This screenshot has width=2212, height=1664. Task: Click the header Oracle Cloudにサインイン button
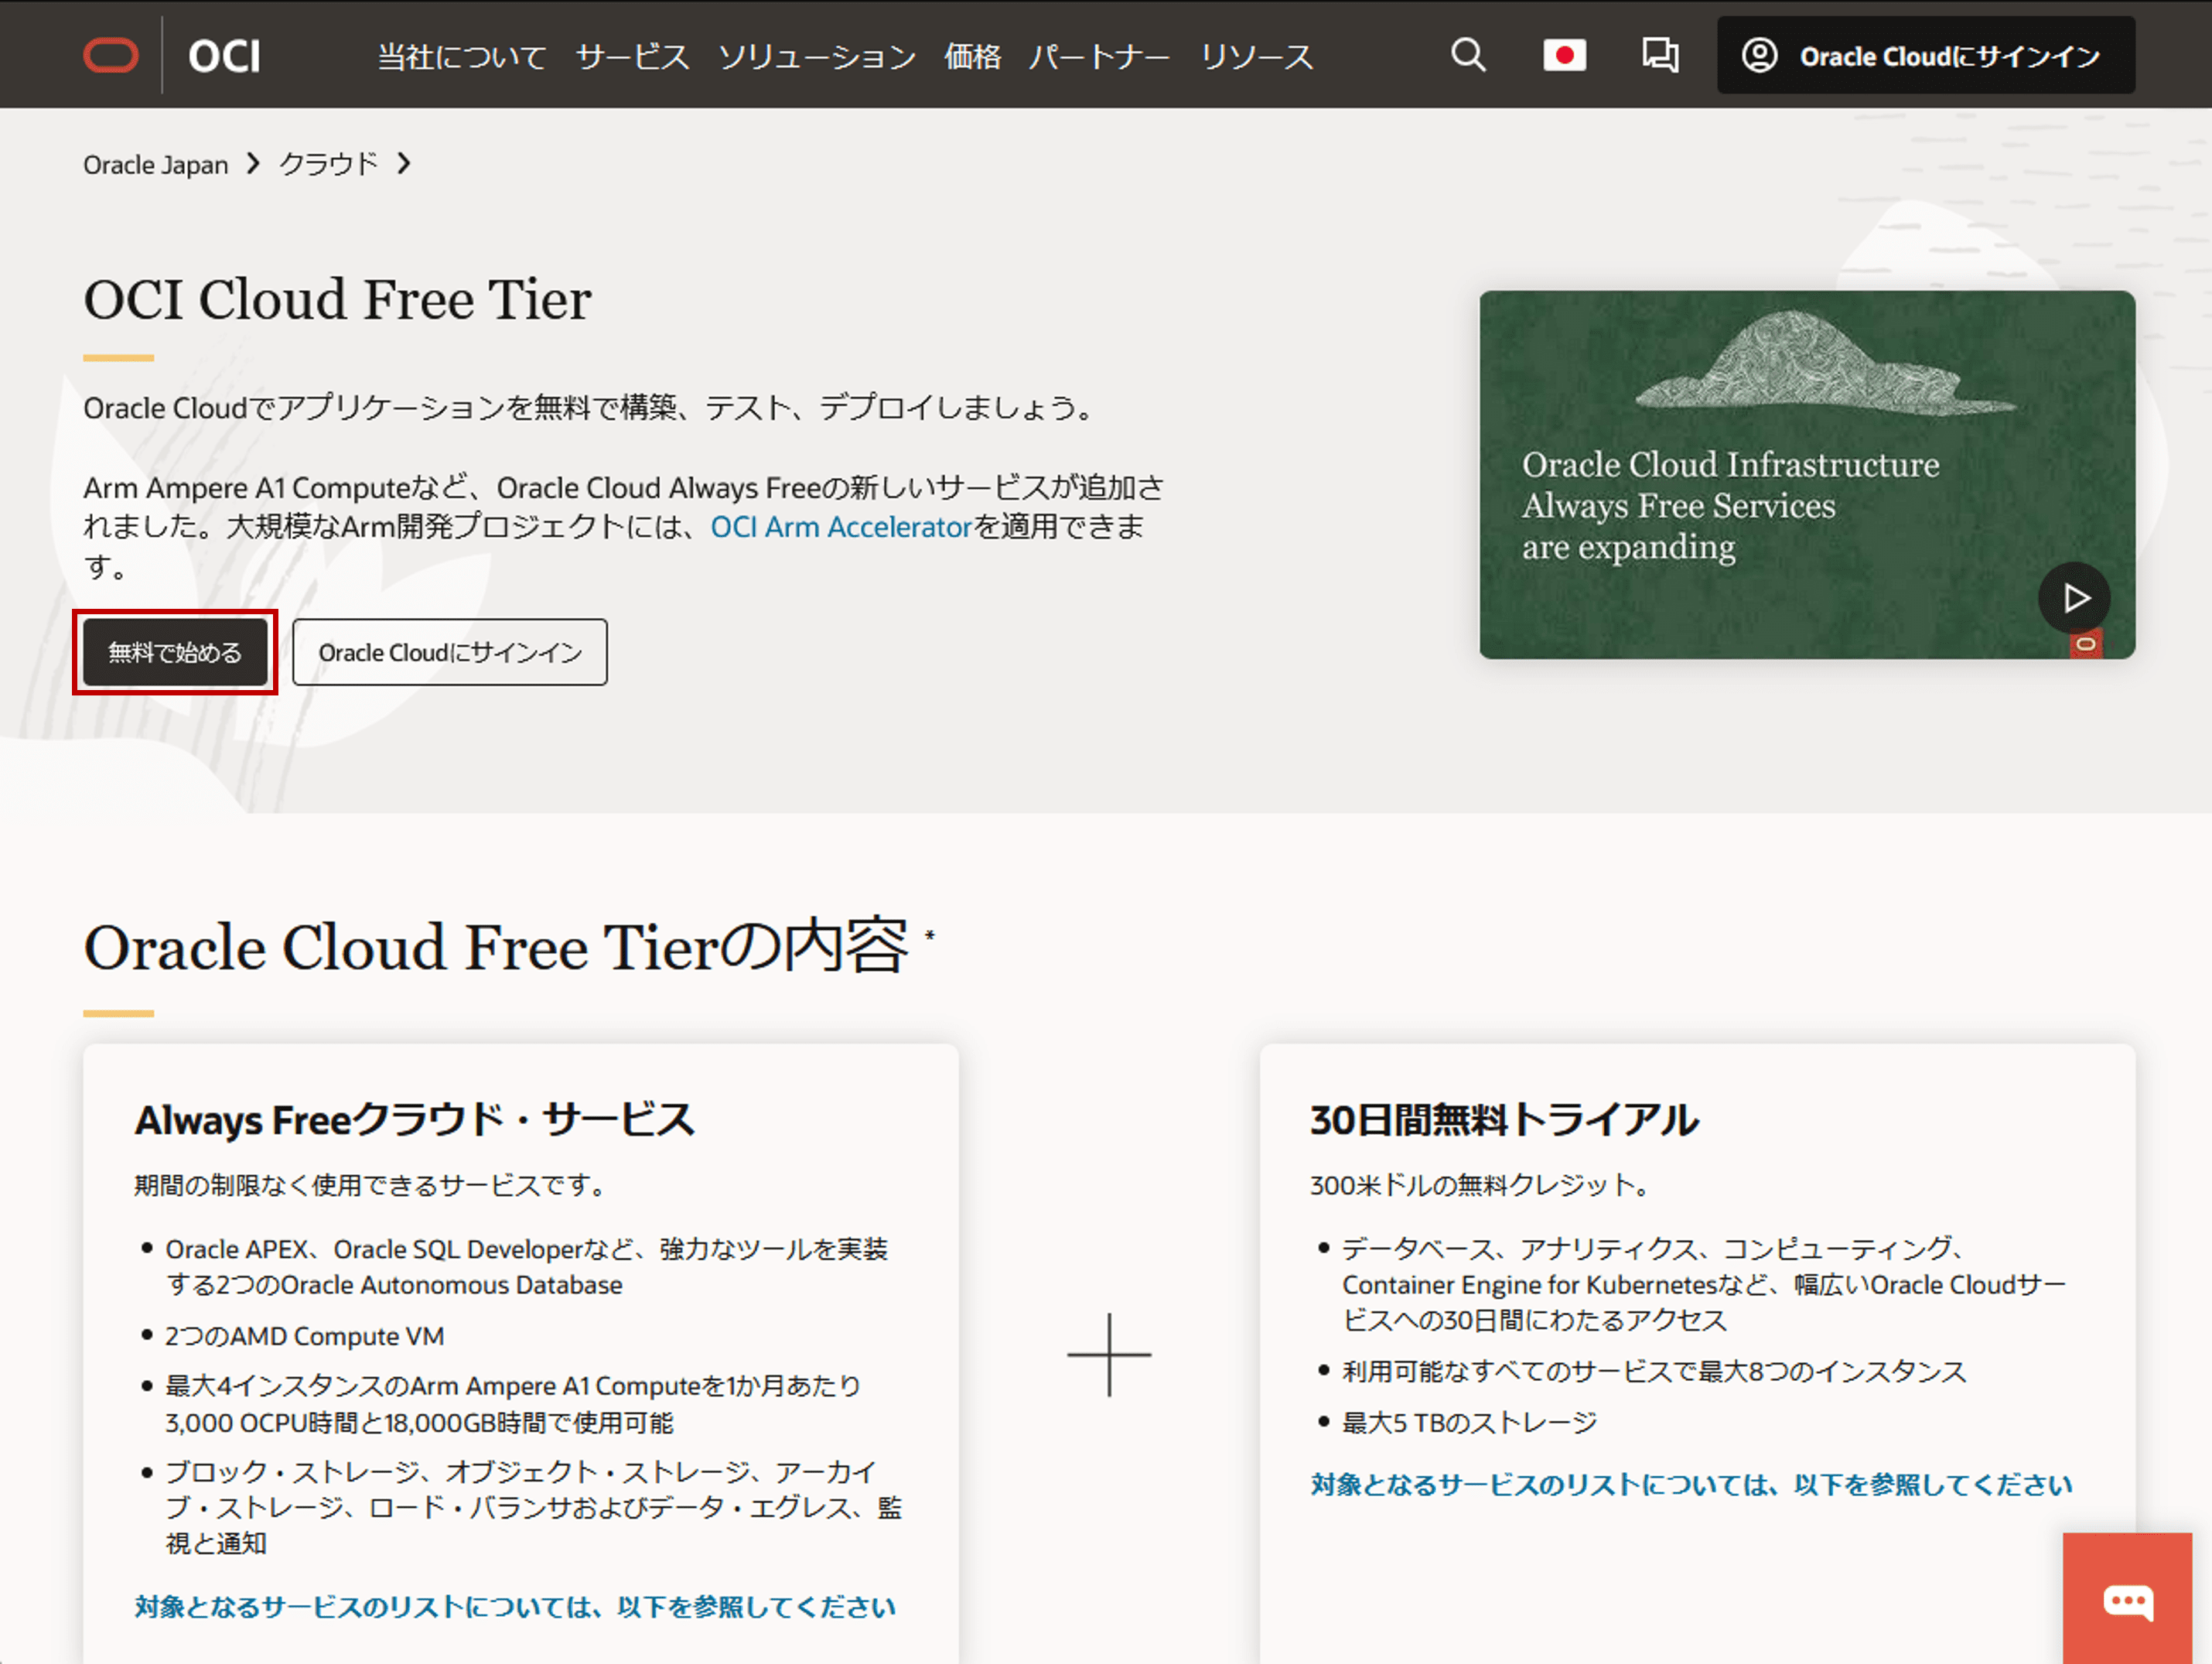[x=1925, y=55]
